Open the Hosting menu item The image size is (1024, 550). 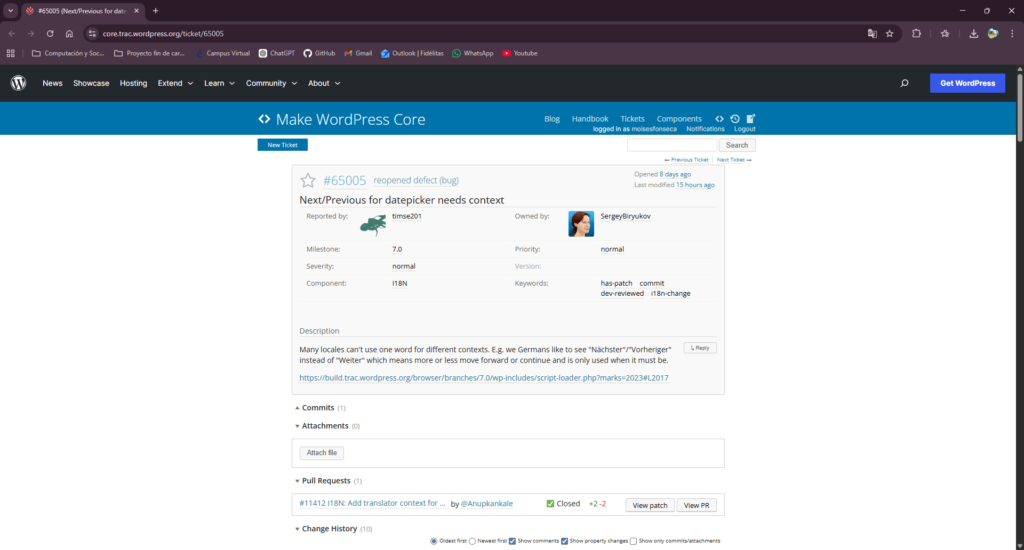pos(133,83)
